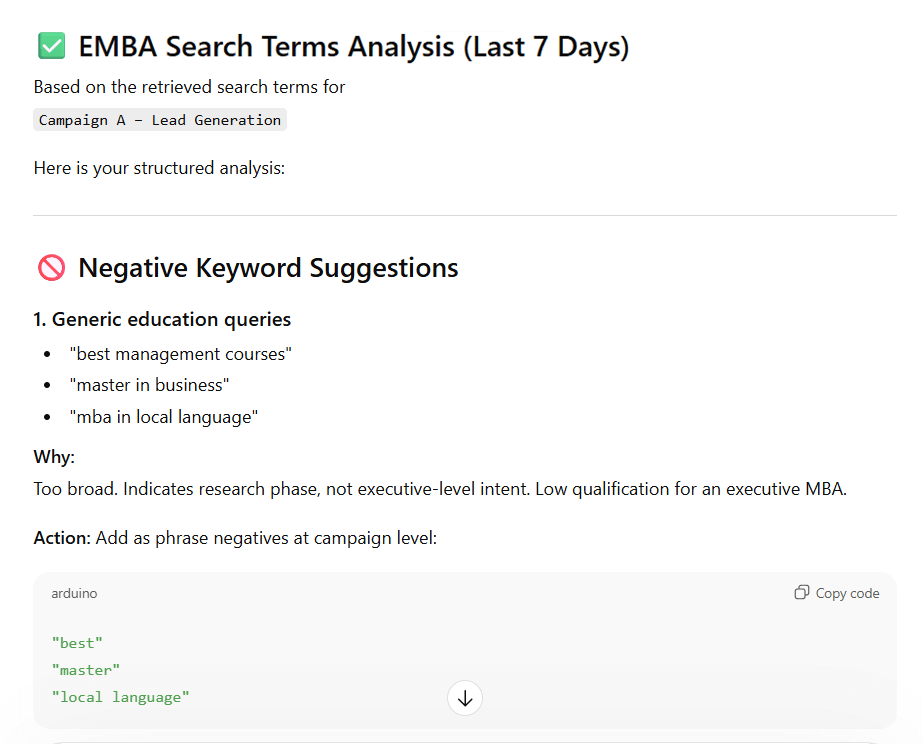Click the Generic education queries subheading
The width and height of the screenshot is (923, 744).
pyautogui.click(x=161, y=319)
